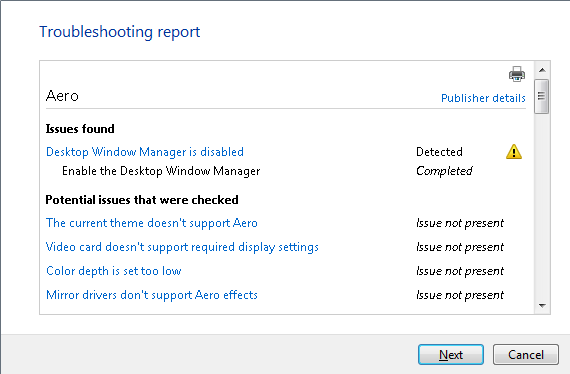Click 'Issue not present' beside Video card row
570x374 pixels.
(460, 247)
